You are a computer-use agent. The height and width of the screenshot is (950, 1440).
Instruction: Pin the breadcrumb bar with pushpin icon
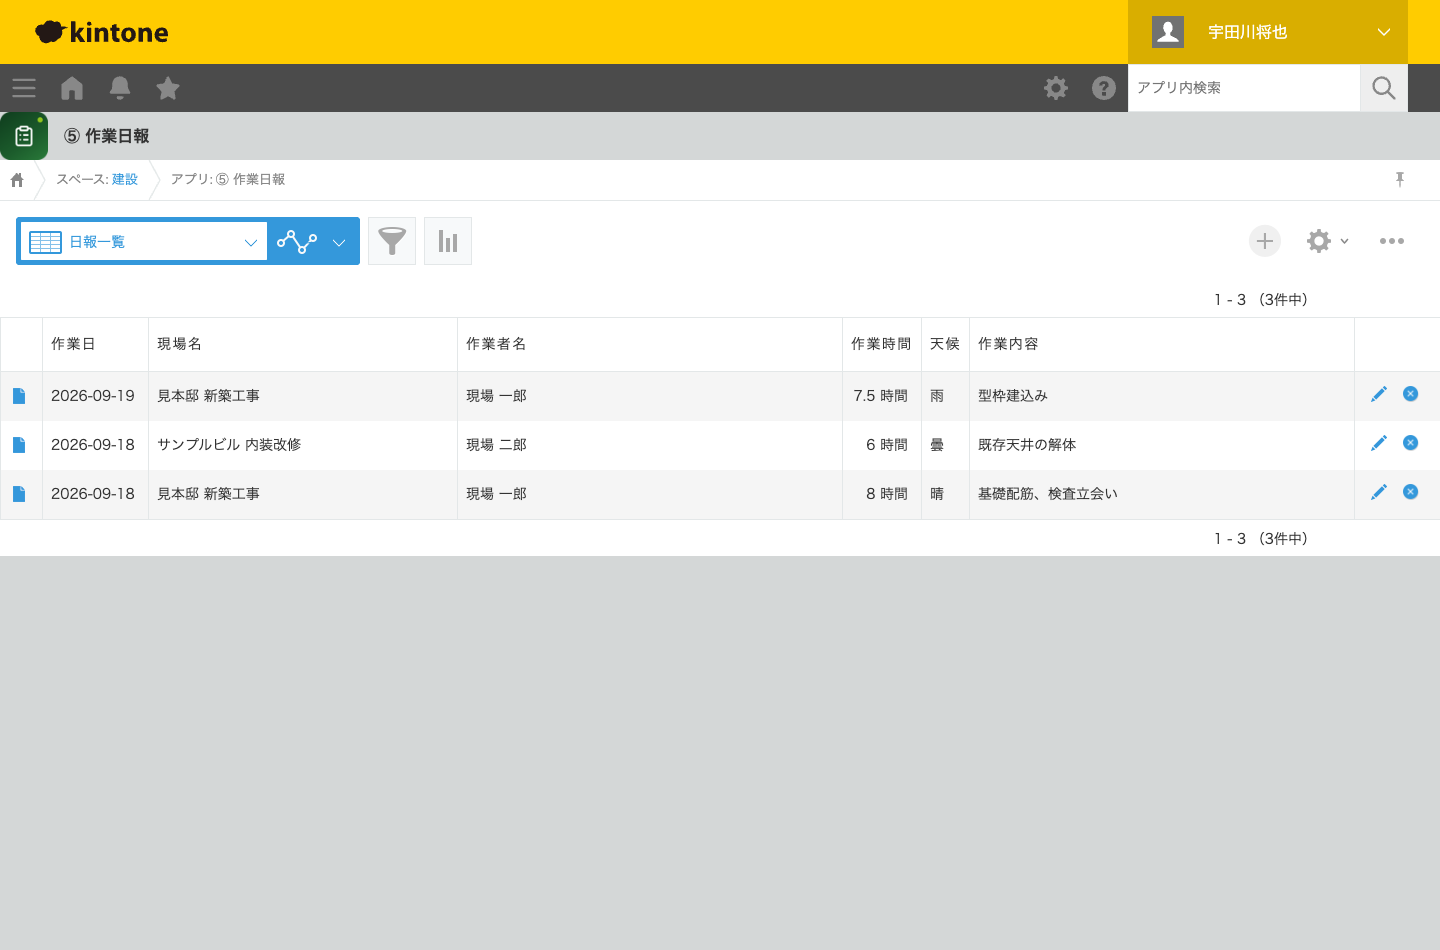click(x=1400, y=179)
